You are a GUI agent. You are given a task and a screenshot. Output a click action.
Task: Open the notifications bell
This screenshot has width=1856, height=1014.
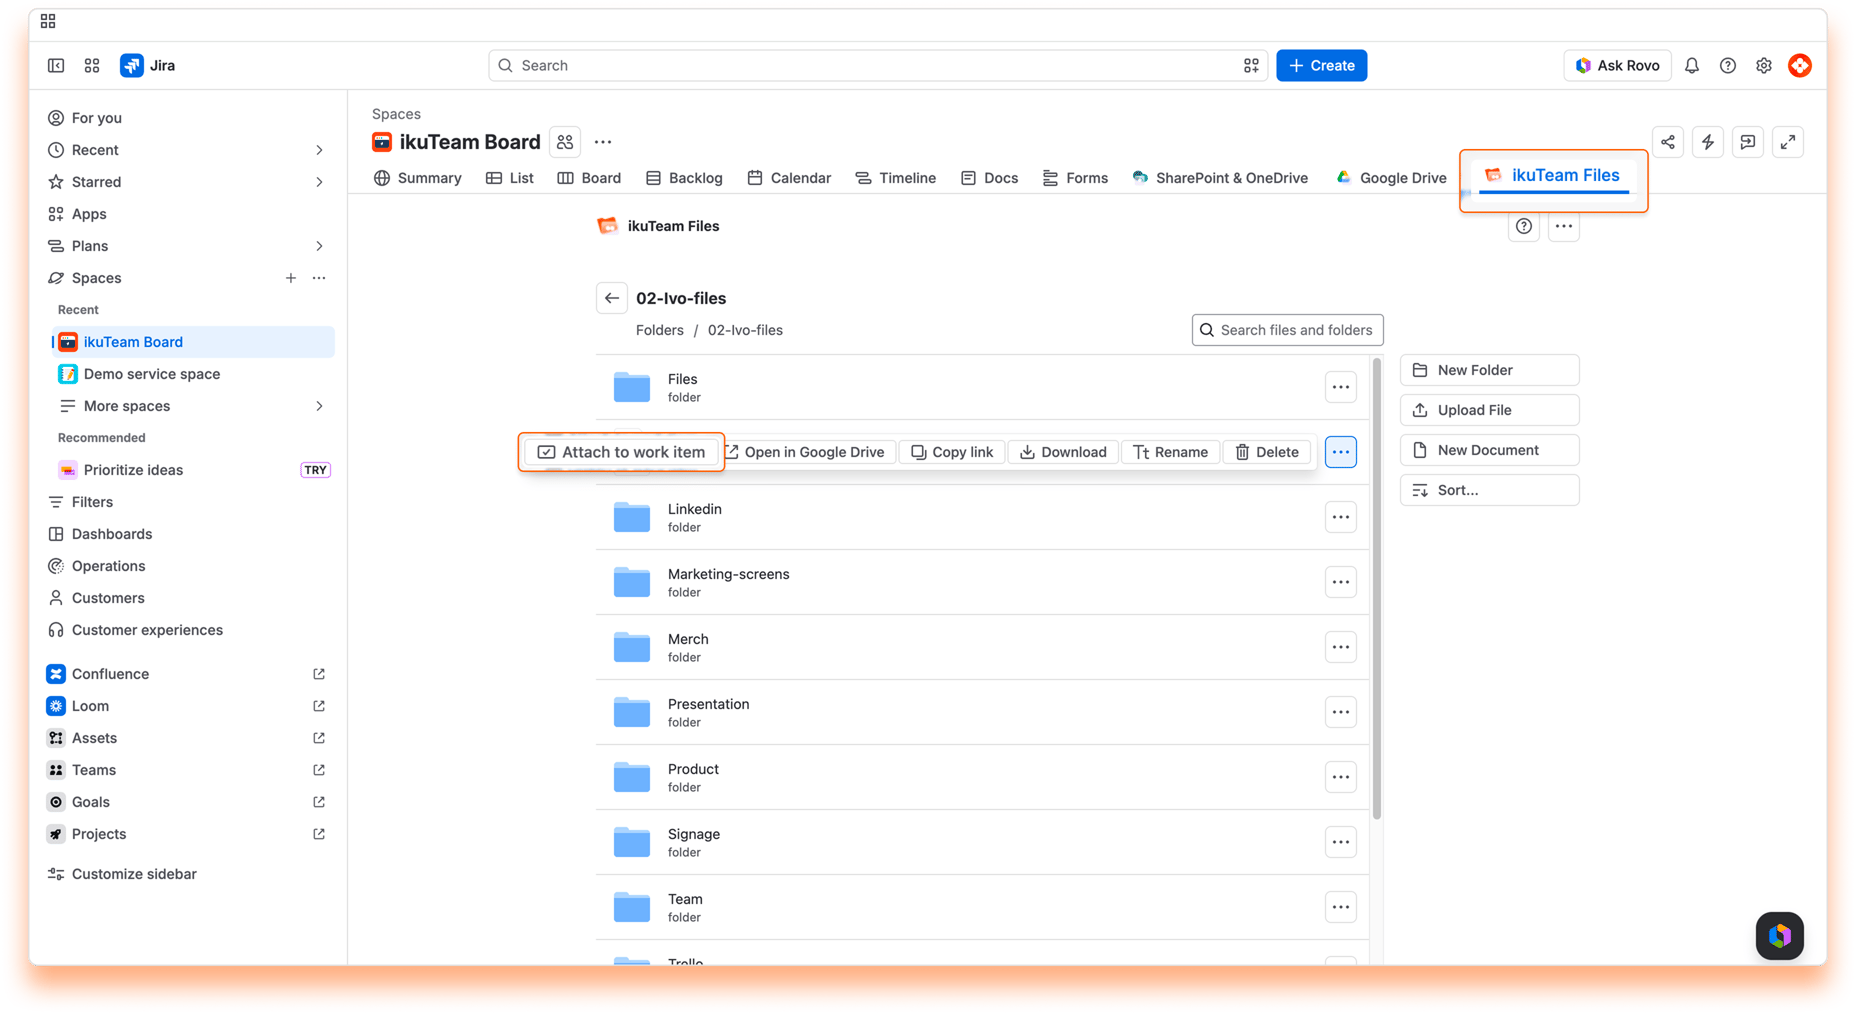pos(1692,65)
